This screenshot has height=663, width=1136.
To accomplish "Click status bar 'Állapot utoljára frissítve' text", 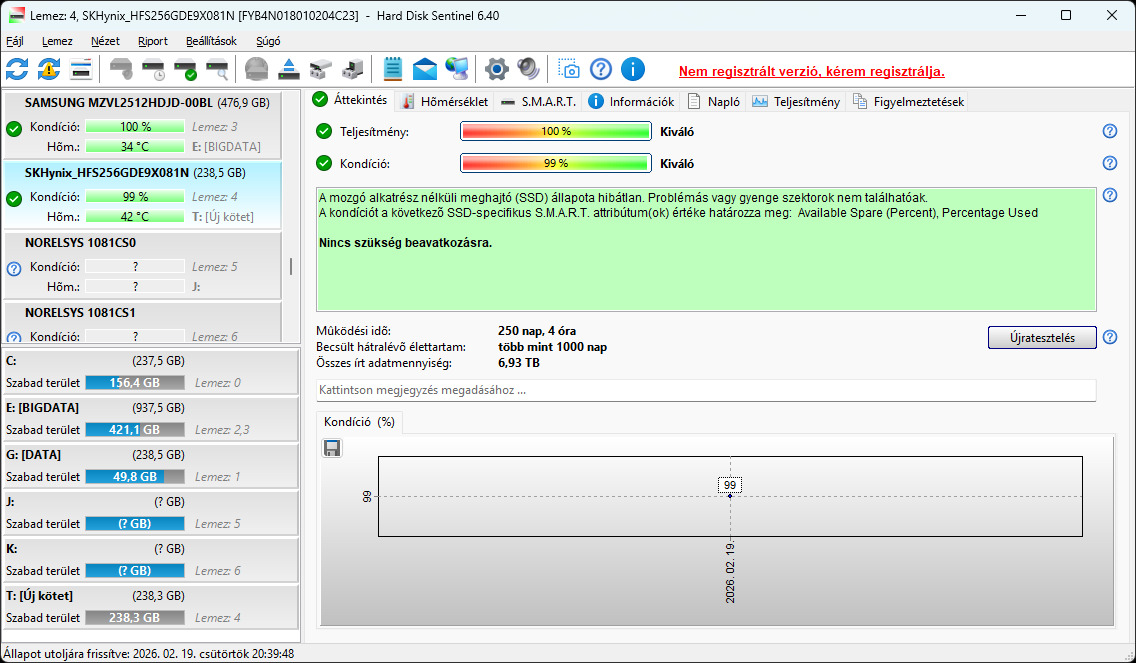I will pyautogui.click(x=149, y=654).
